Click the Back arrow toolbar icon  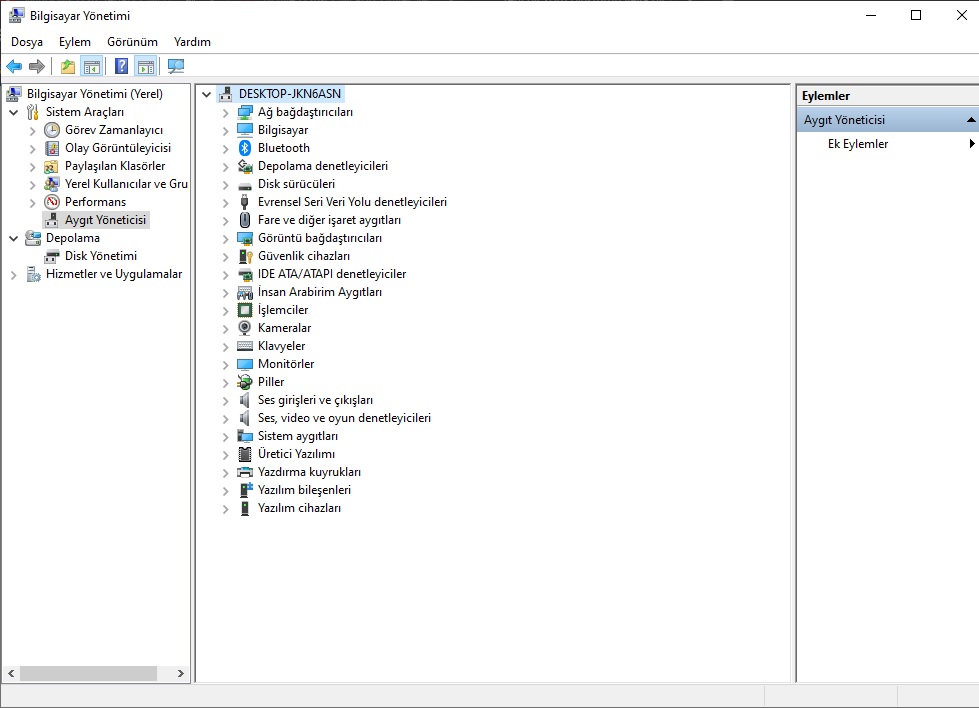click(14, 66)
